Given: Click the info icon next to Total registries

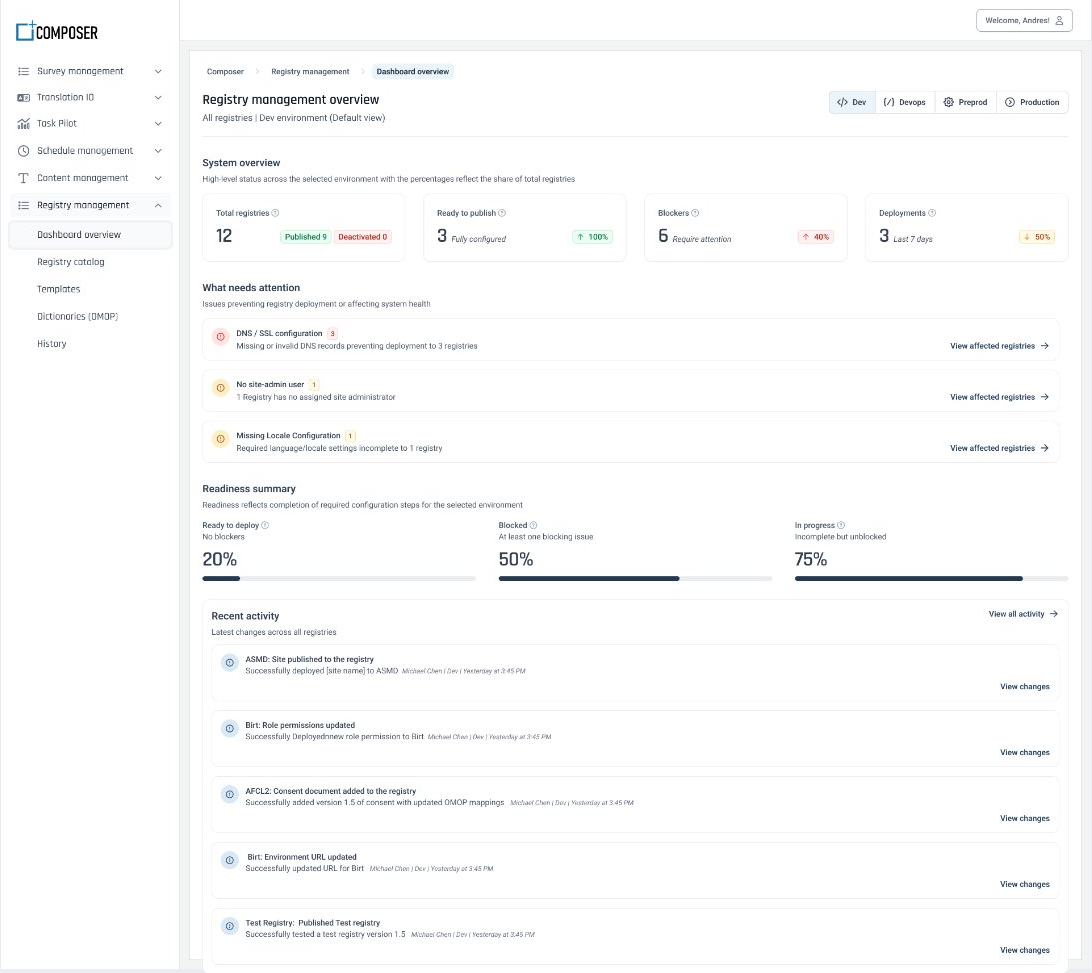Looking at the screenshot, I should coord(275,213).
